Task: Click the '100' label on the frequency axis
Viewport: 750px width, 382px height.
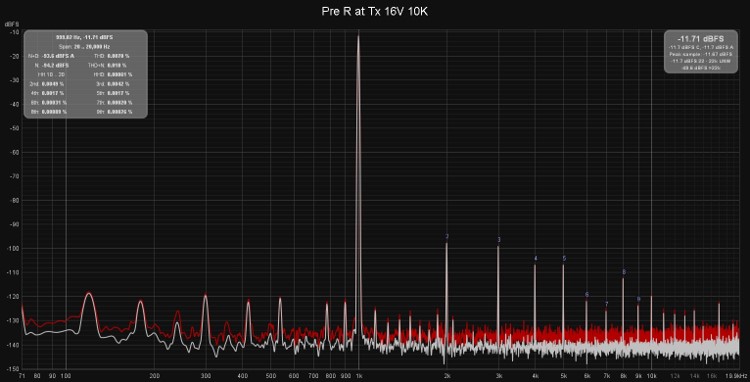Action: point(66,375)
